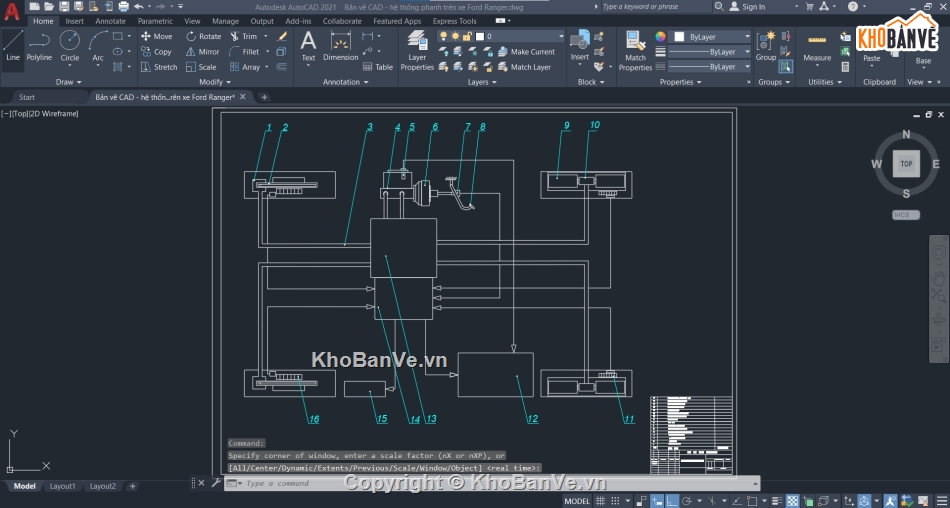Click the Undo arrow
Screen dimensions: 950x508
click(x=139, y=7)
